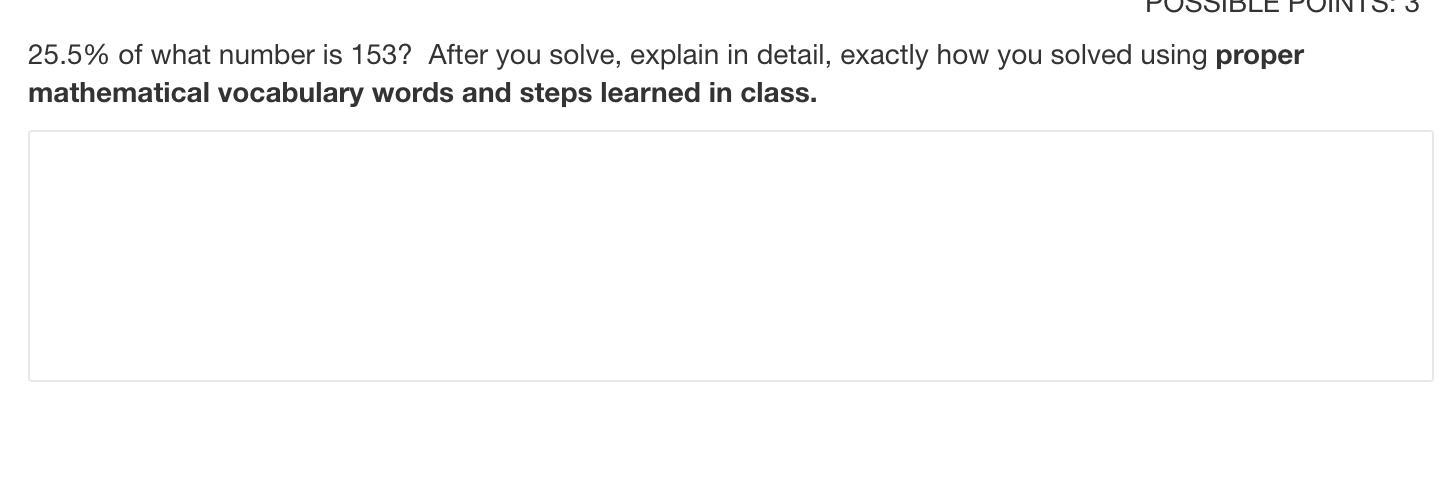Click the words 'of what number is'
This screenshot has width=1452, height=494.
(230, 55)
